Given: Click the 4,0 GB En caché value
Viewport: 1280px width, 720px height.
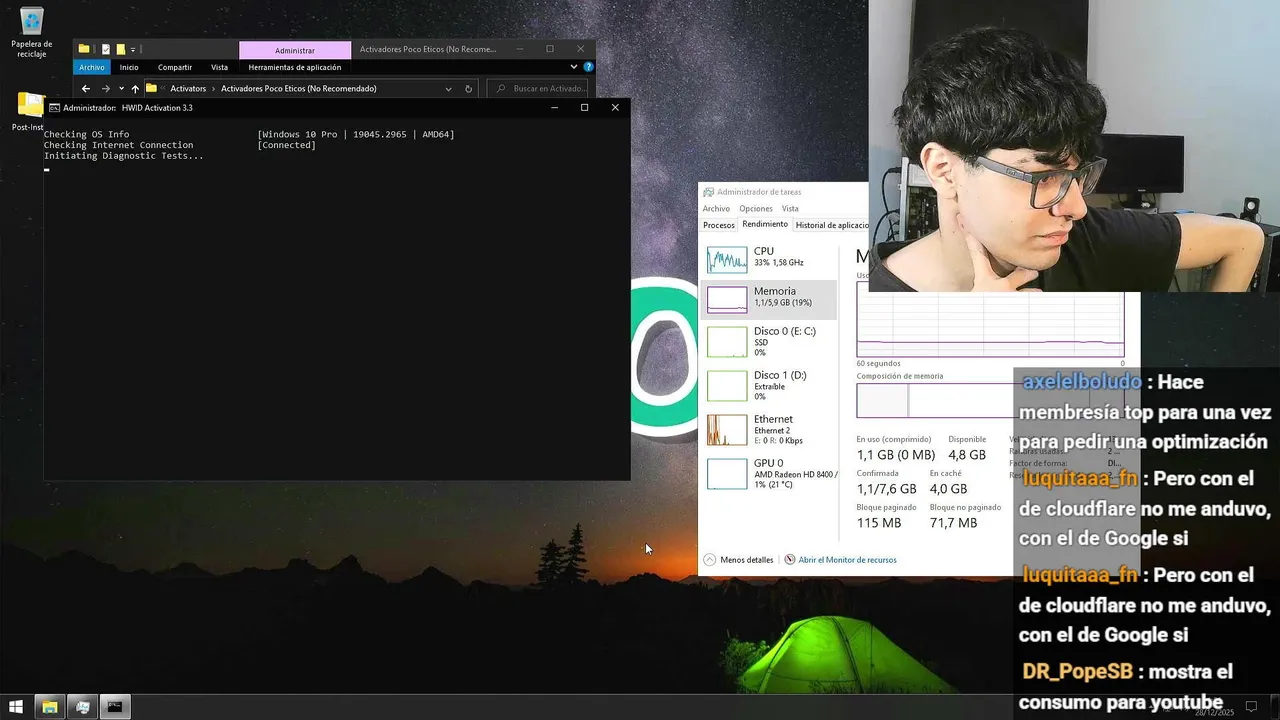Looking at the screenshot, I should pos(948,489).
